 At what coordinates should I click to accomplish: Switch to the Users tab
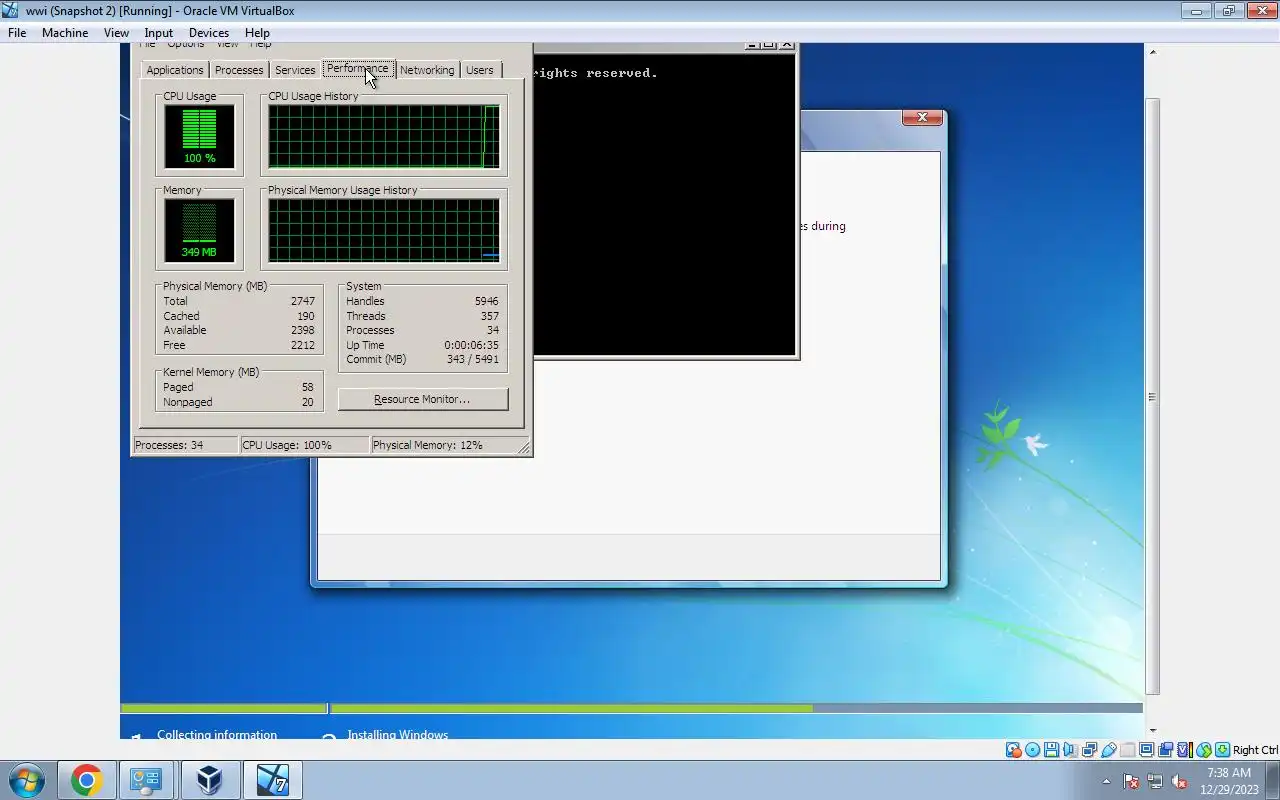point(480,70)
